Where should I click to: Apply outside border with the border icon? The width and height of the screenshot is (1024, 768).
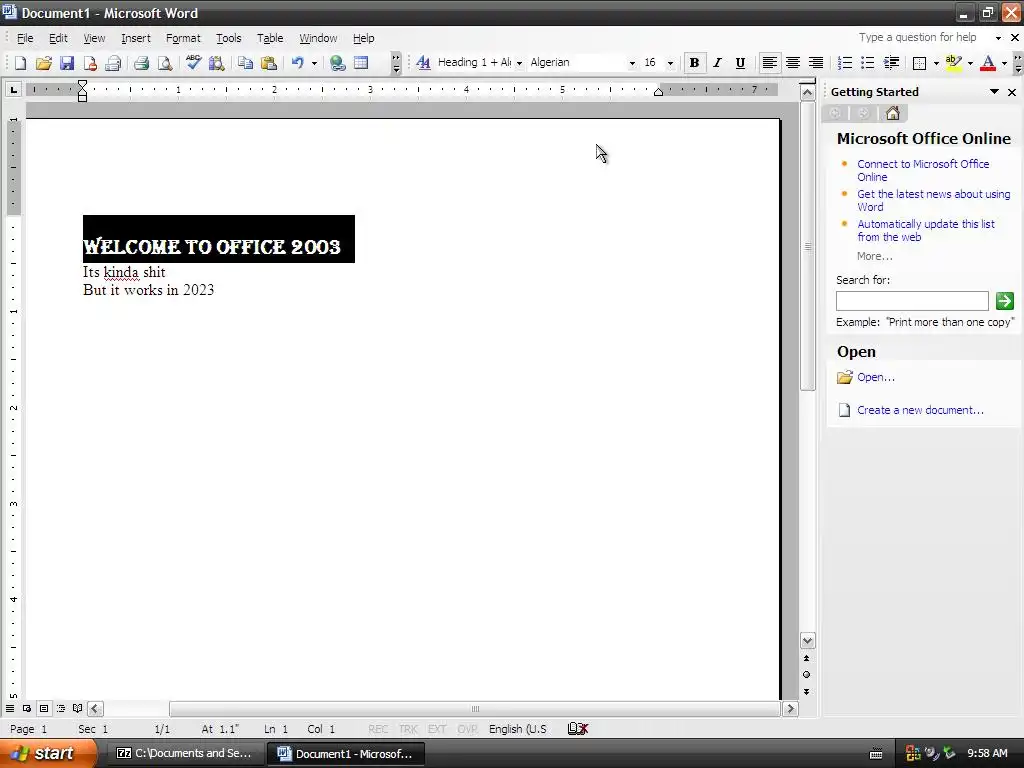(x=920, y=63)
